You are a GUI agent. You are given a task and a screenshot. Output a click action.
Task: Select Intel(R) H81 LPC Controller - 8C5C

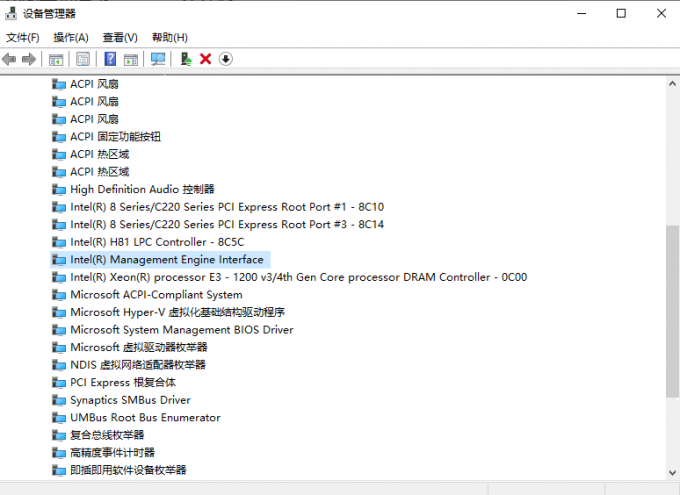pos(156,242)
